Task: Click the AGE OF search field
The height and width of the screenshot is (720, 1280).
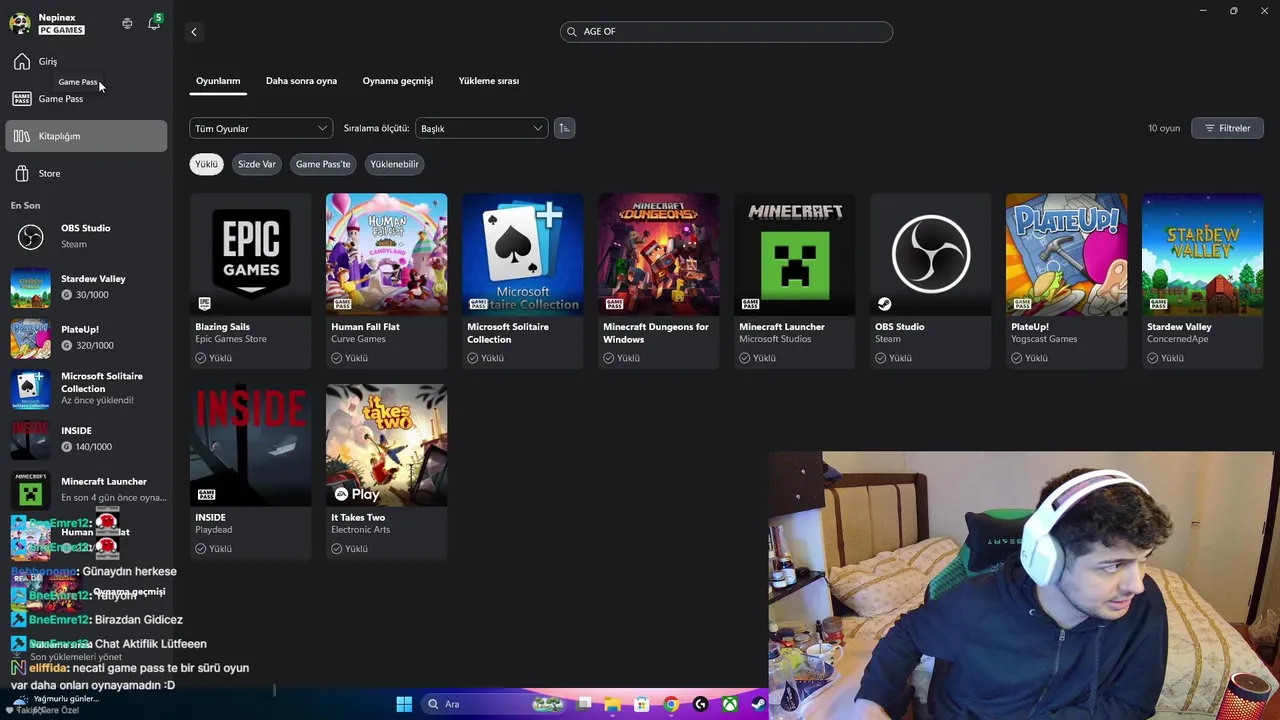Action: (x=726, y=32)
